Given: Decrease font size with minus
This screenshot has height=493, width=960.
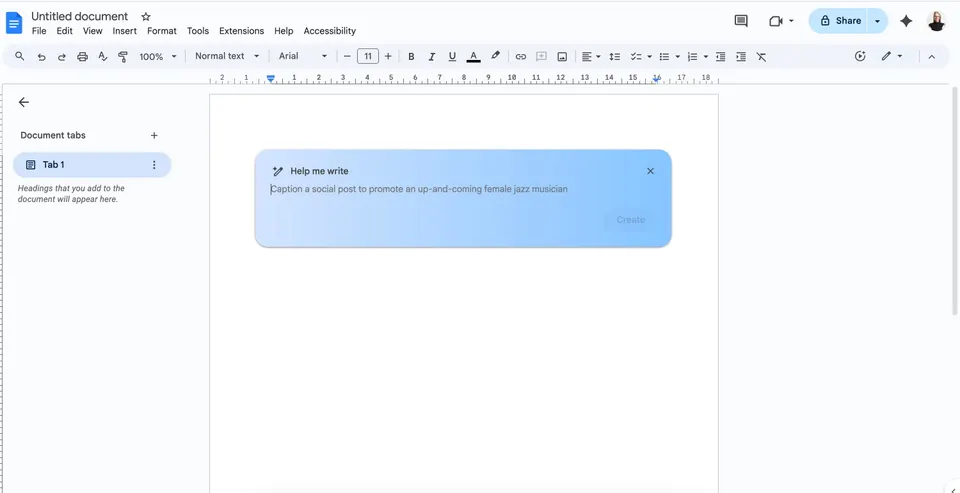Looking at the screenshot, I should pos(347,56).
